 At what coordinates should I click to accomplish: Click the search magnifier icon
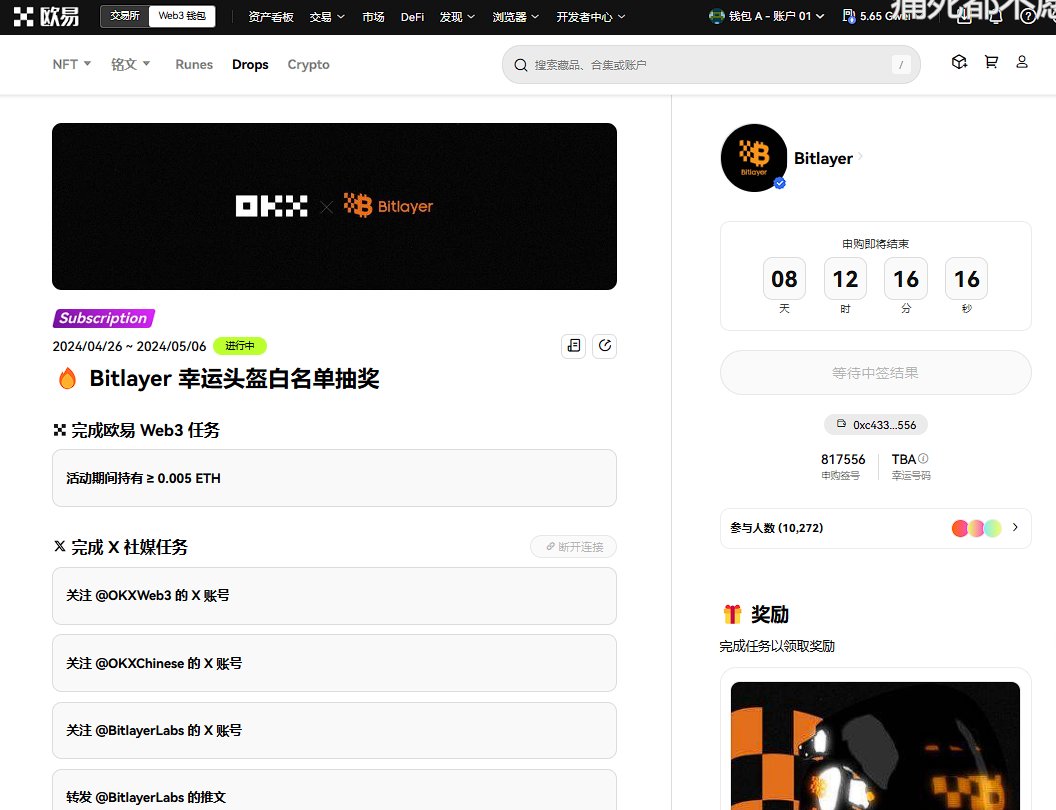tap(521, 65)
